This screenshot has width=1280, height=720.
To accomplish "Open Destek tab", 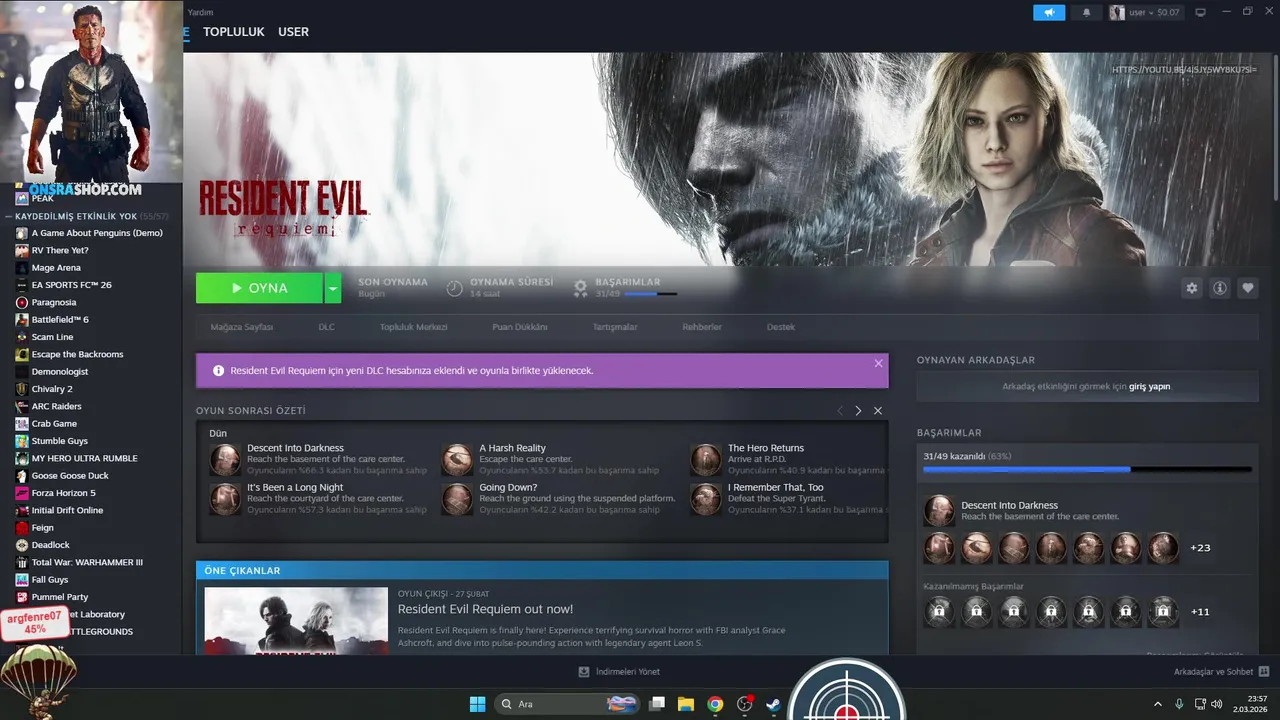I will coord(781,327).
